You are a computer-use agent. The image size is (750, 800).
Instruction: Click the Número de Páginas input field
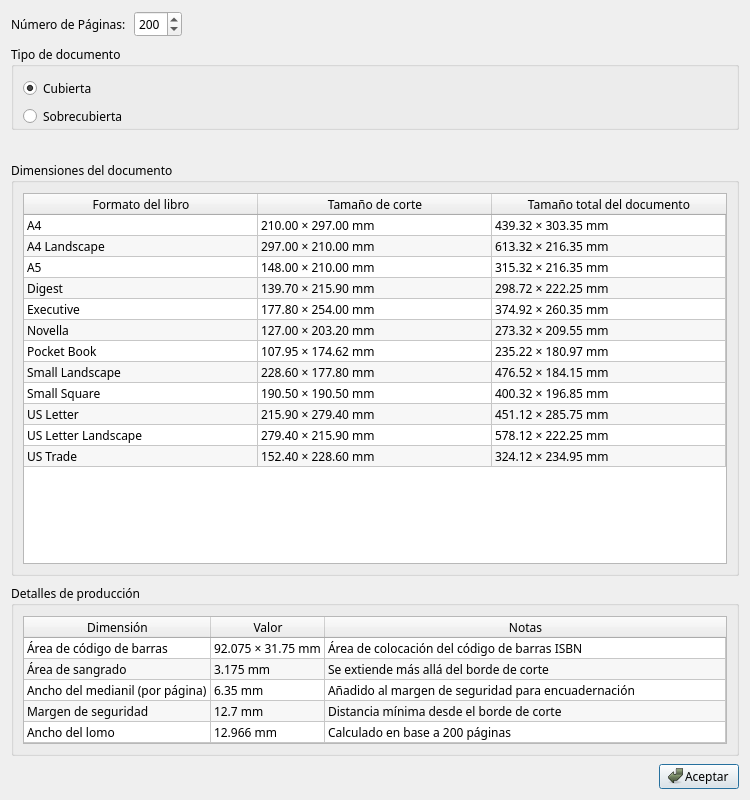150,24
